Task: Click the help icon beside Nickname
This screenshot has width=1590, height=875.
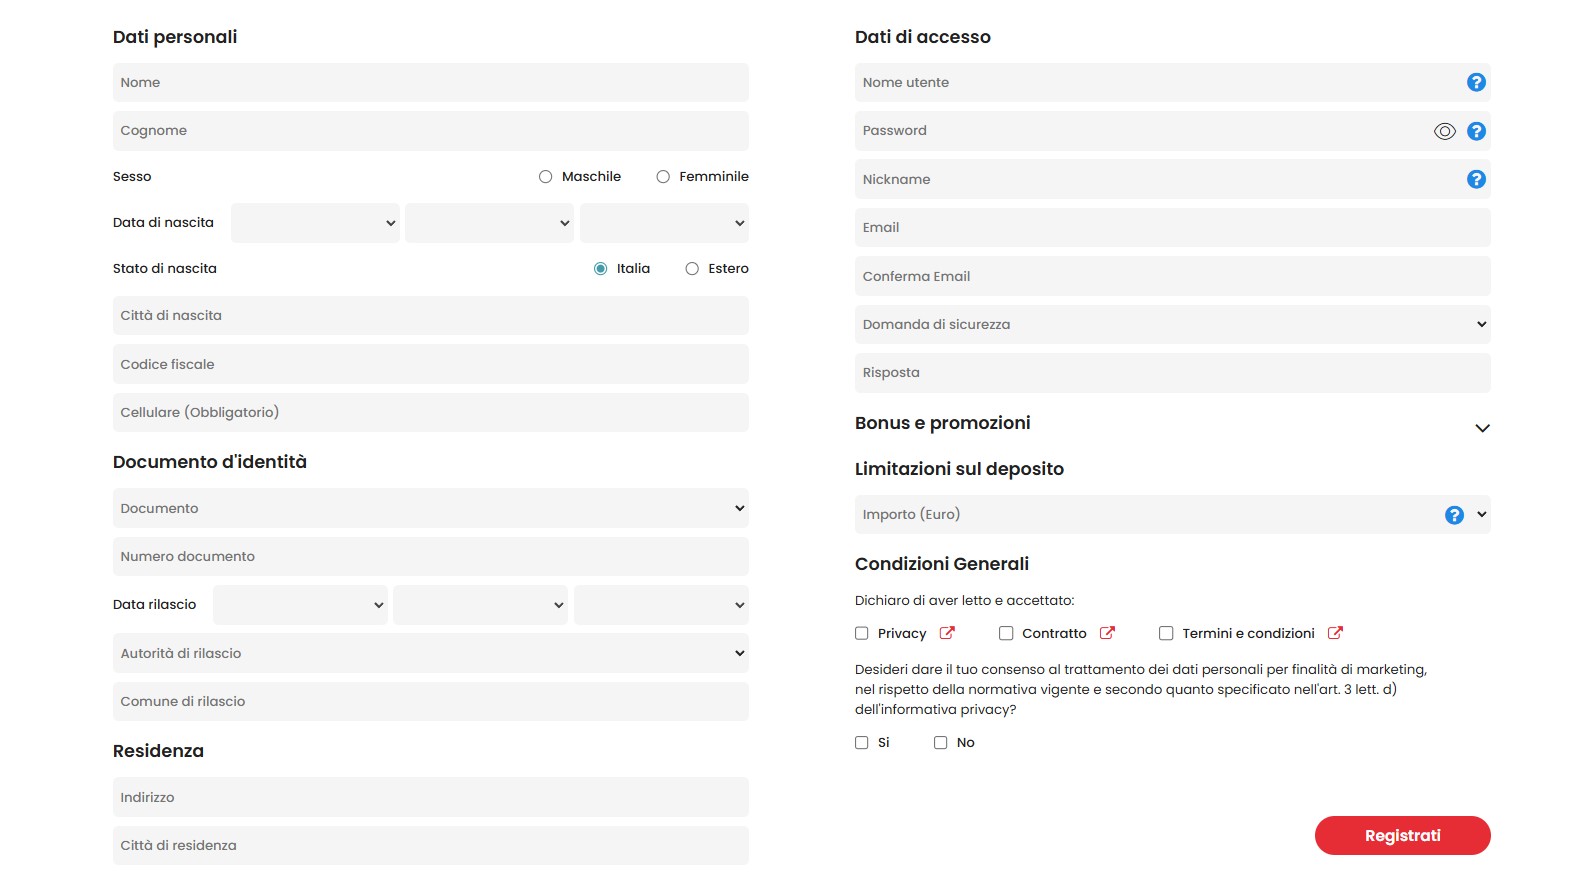Action: (x=1476, y=180)
